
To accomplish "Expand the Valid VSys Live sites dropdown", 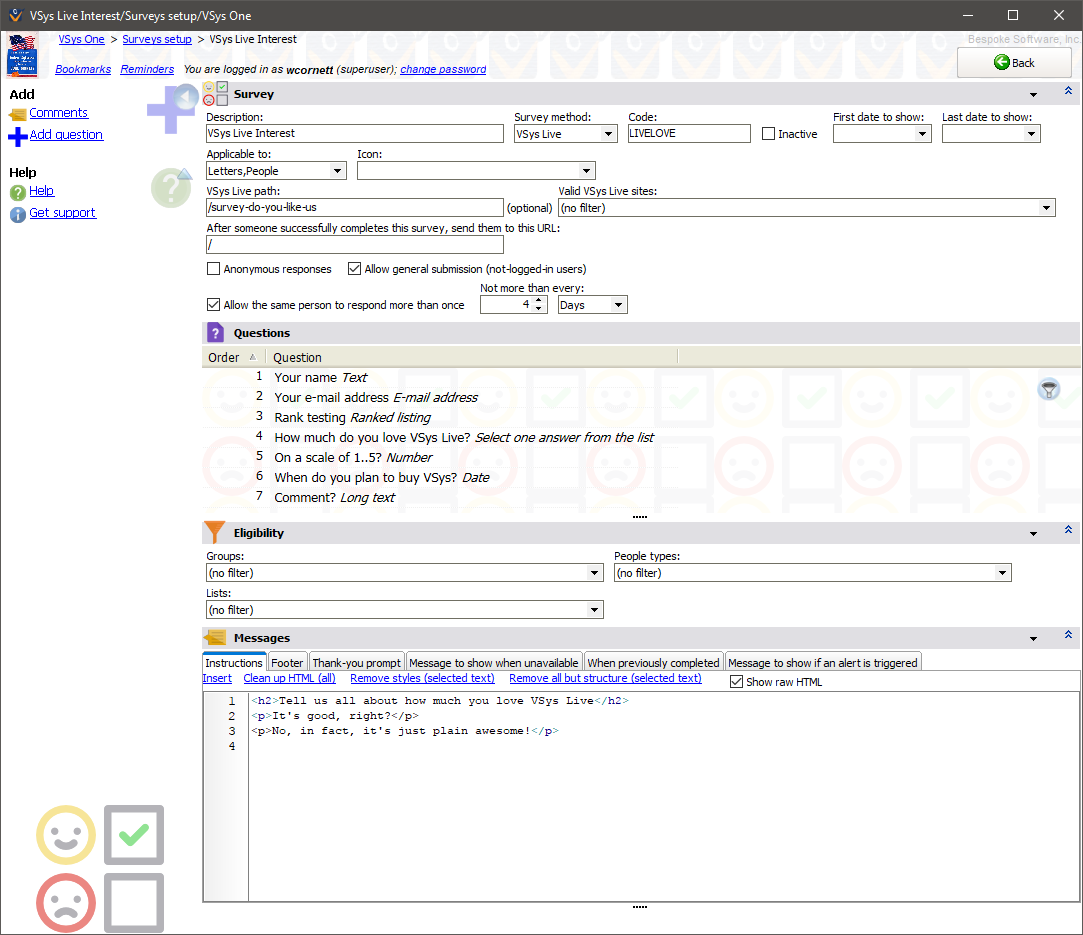I will tap(1046, 208).
